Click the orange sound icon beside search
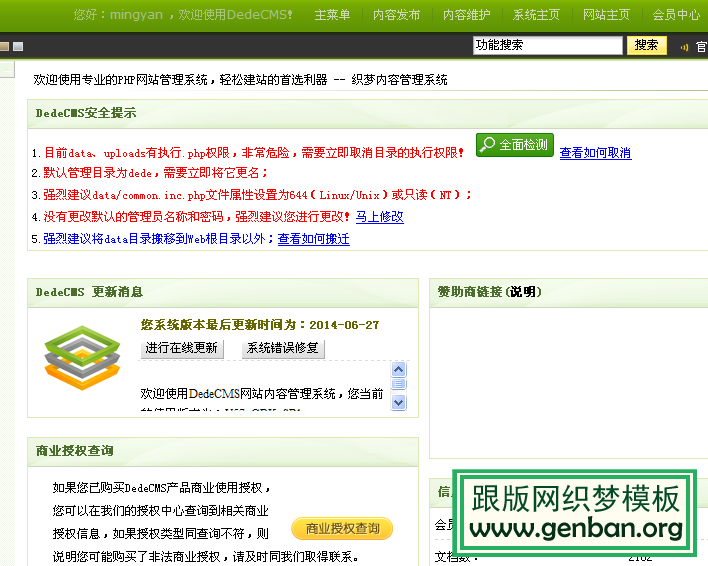This screenshot has width=708, height=566. coord(685,47)
